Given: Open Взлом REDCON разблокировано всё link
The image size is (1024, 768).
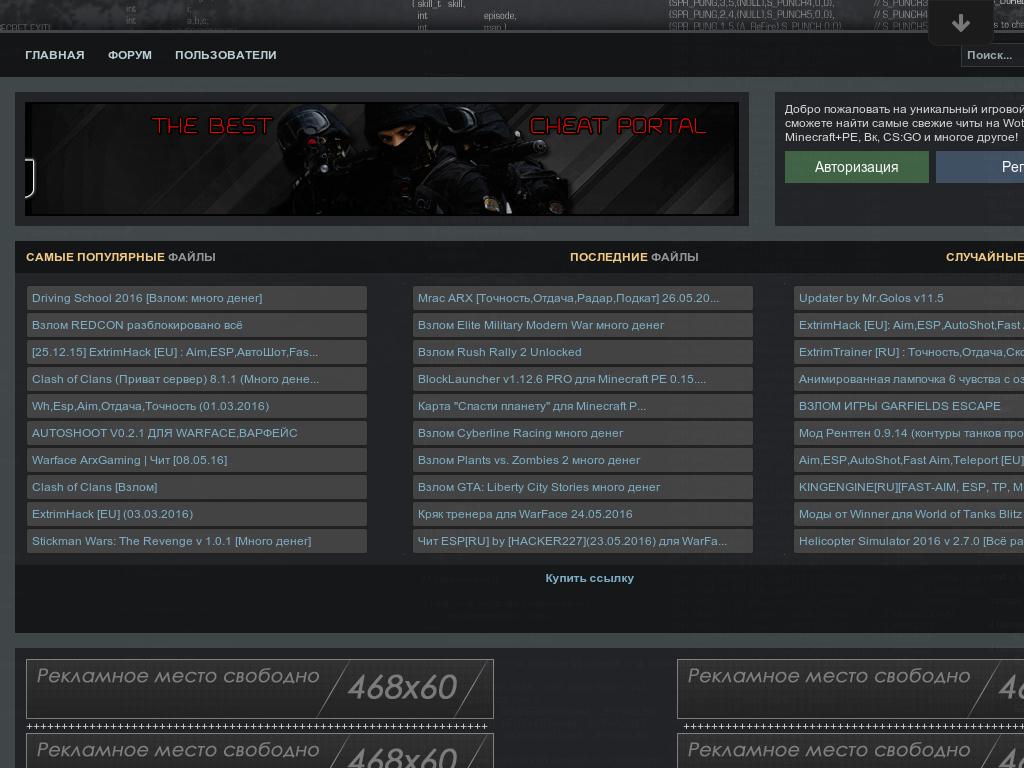Looking at the screenshot, I should coord(137,325).
